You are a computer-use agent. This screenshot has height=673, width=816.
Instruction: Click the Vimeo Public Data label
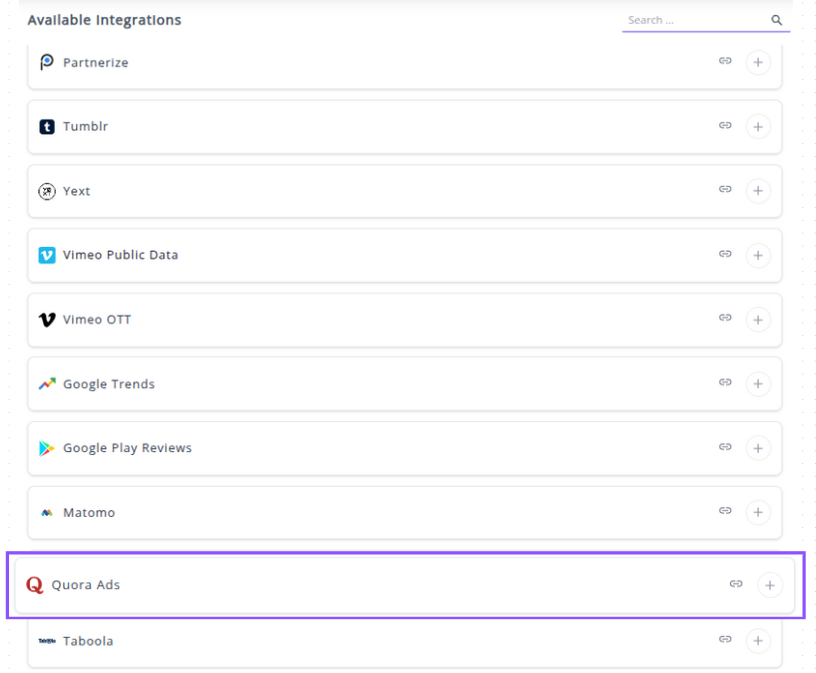click(120, 255)
